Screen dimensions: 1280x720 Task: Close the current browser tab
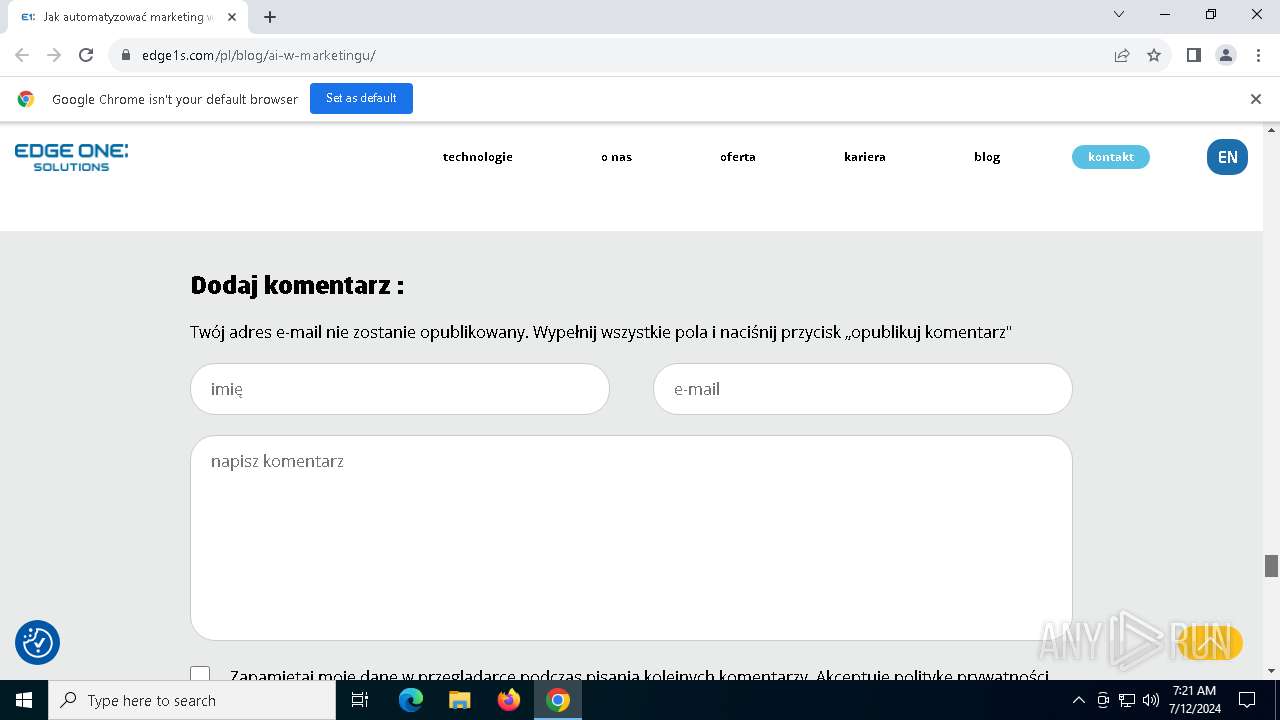pos(232,17)
